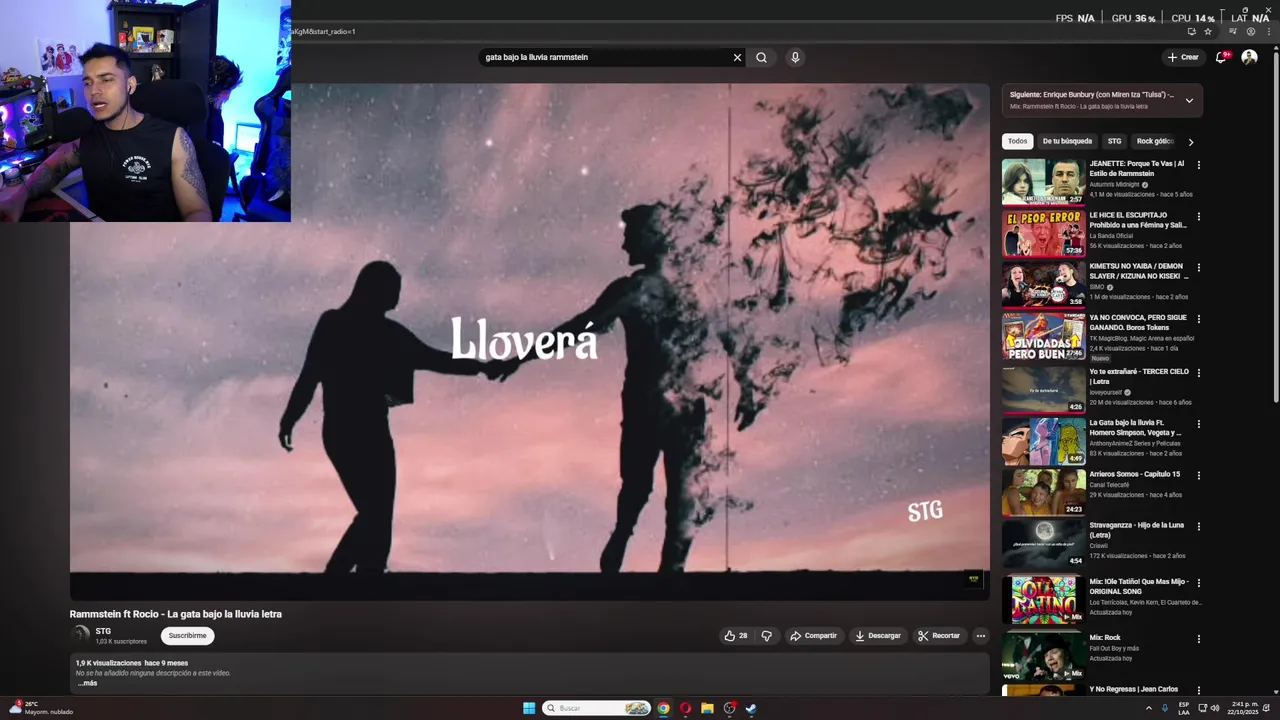Focus the YouTube search field
1280x720 pixels.
pos(606,57)
